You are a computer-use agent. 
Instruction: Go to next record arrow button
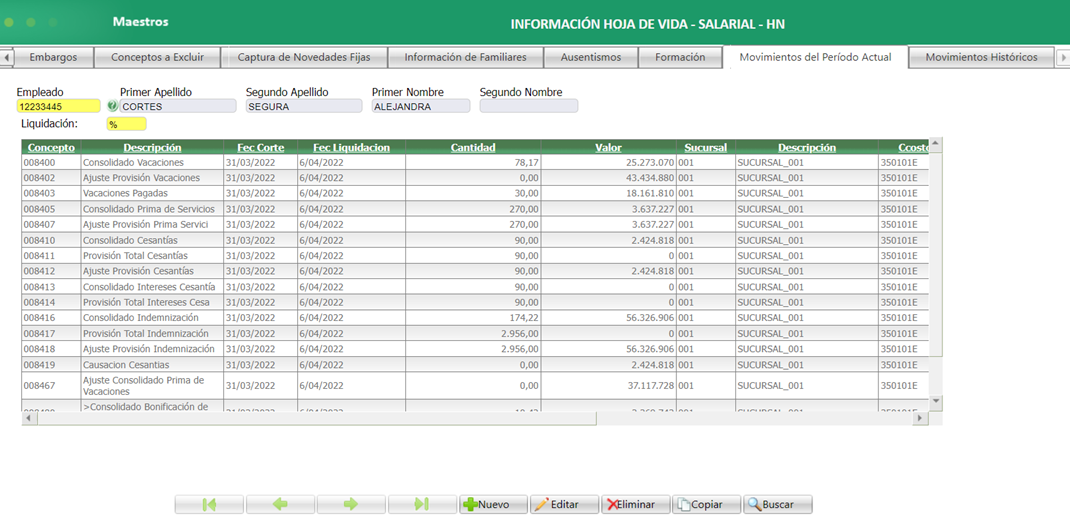coord(351,504)
